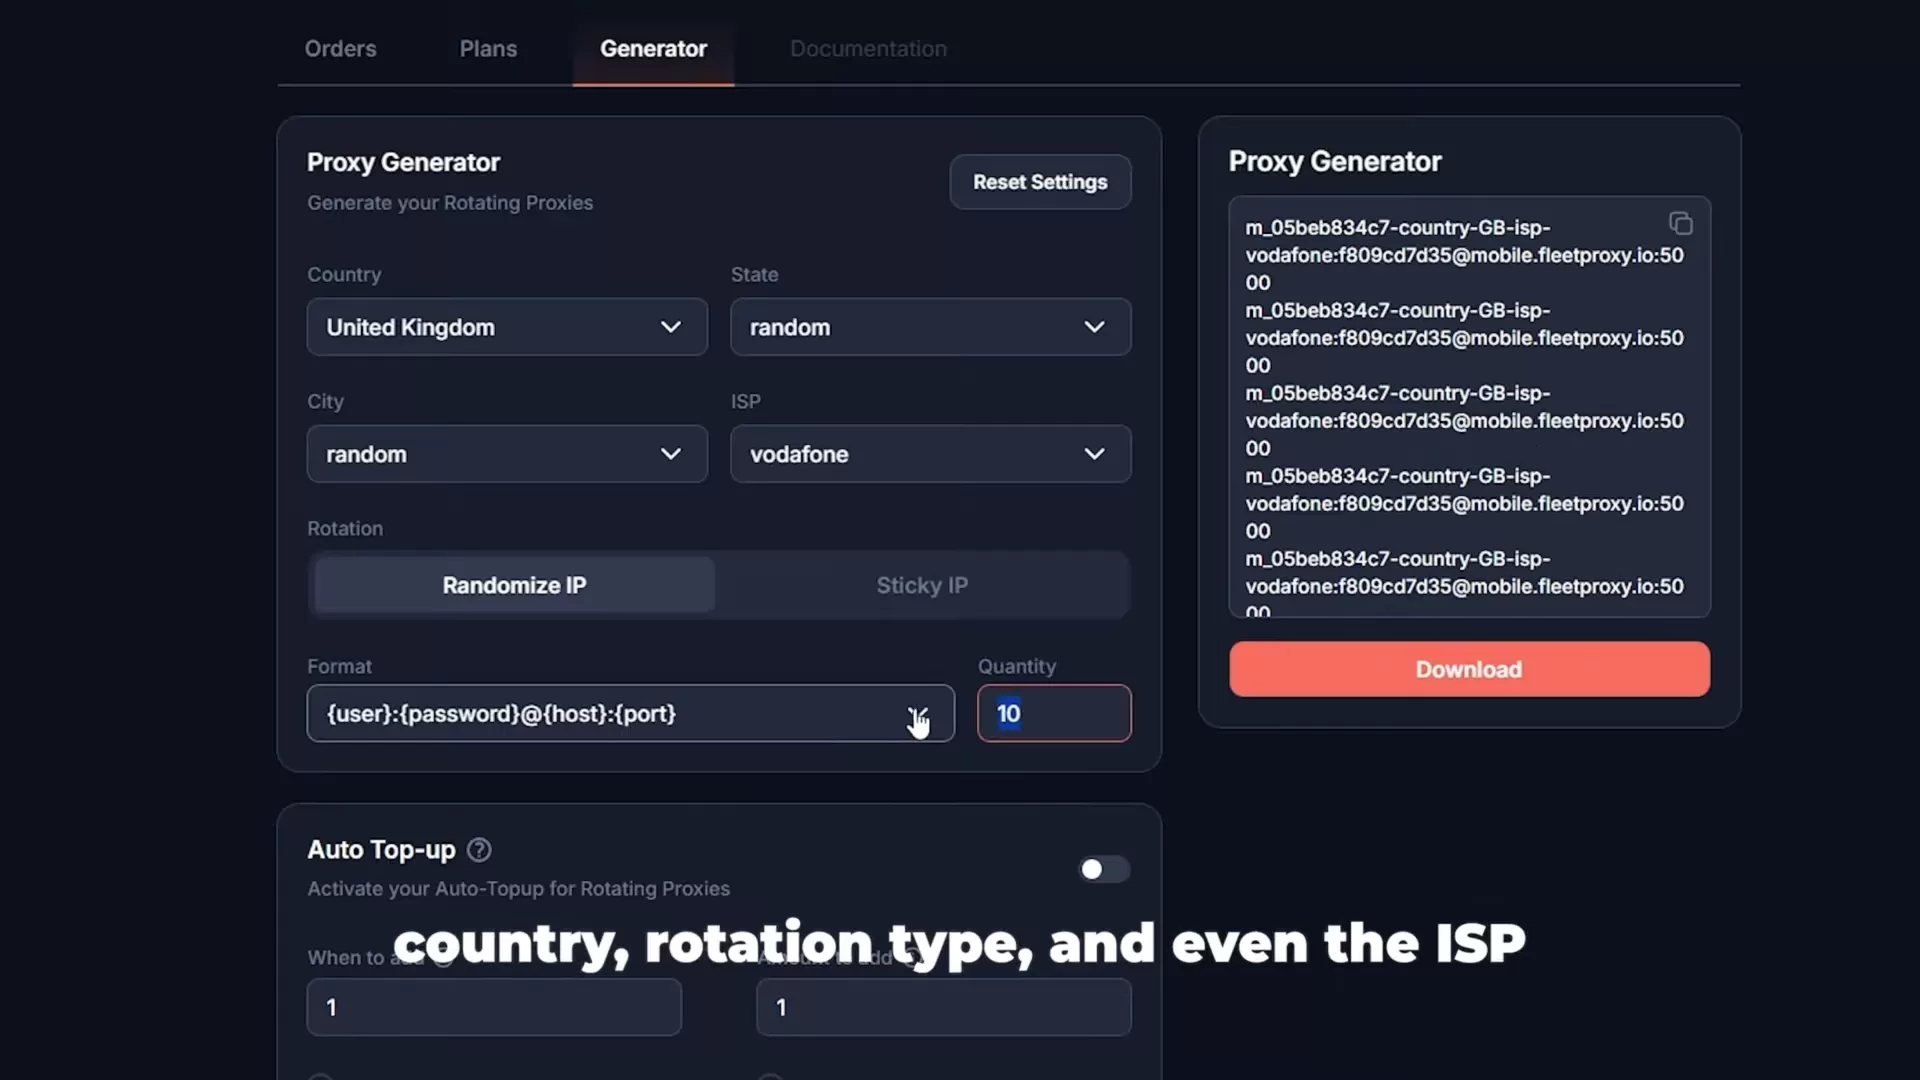
Task: Go to the Orders tab
Action: 340,48
